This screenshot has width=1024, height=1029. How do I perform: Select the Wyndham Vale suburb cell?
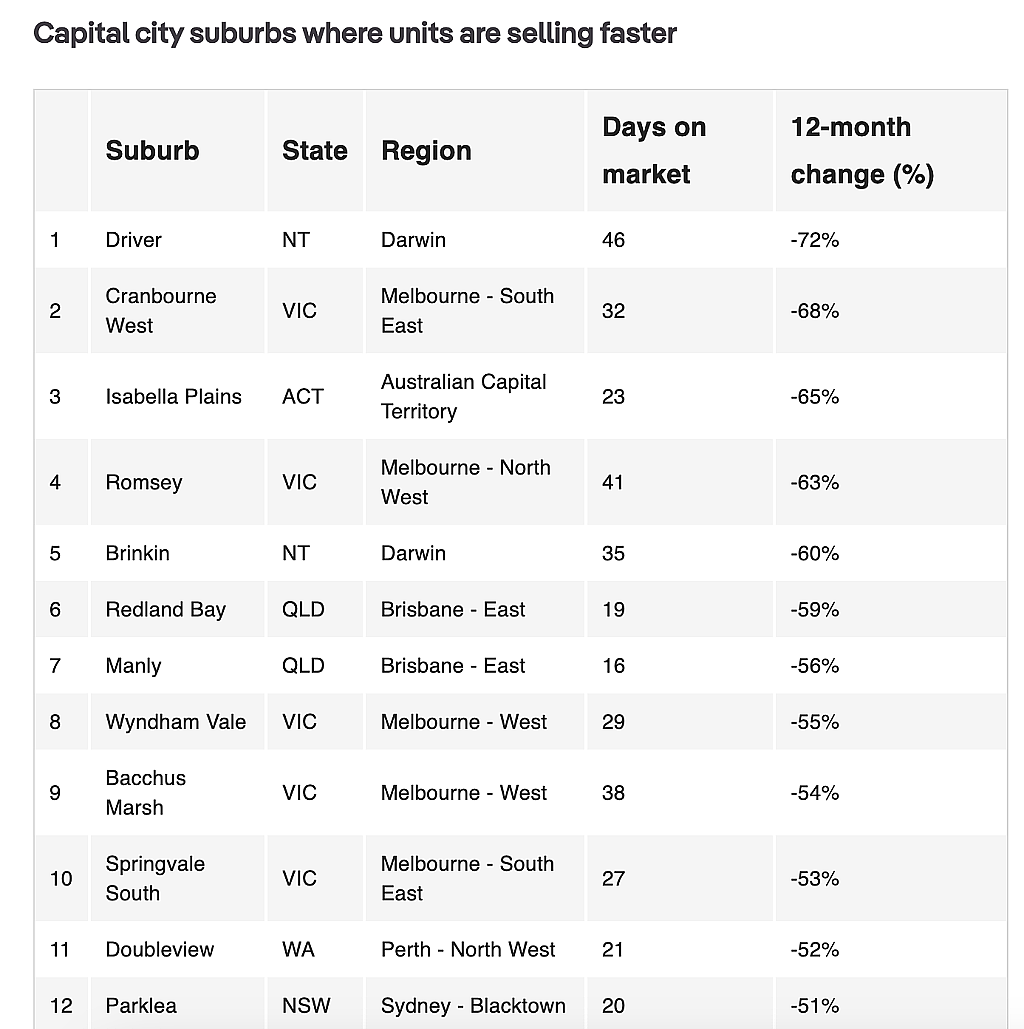177,722
